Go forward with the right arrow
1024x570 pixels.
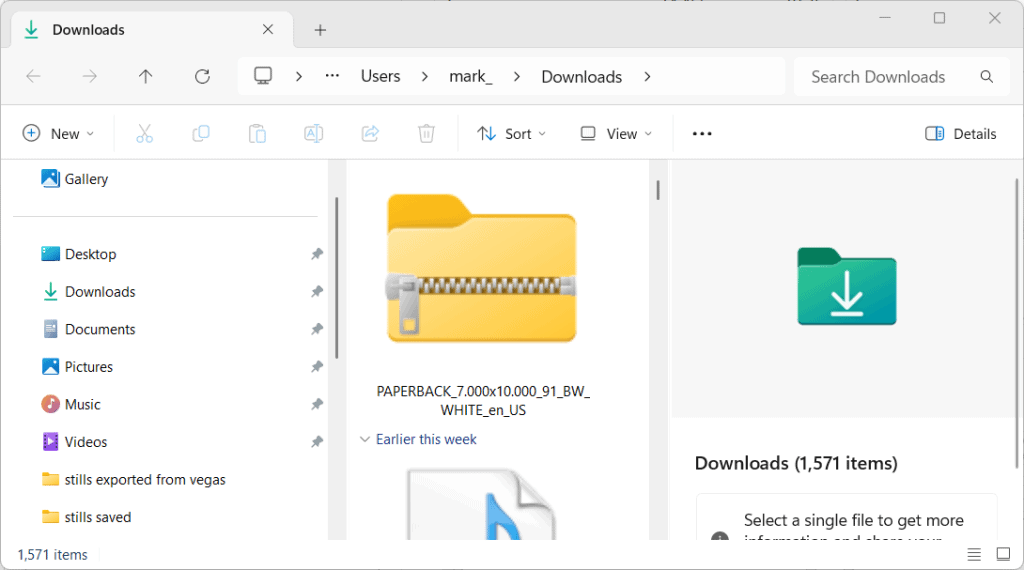[89, 76]
